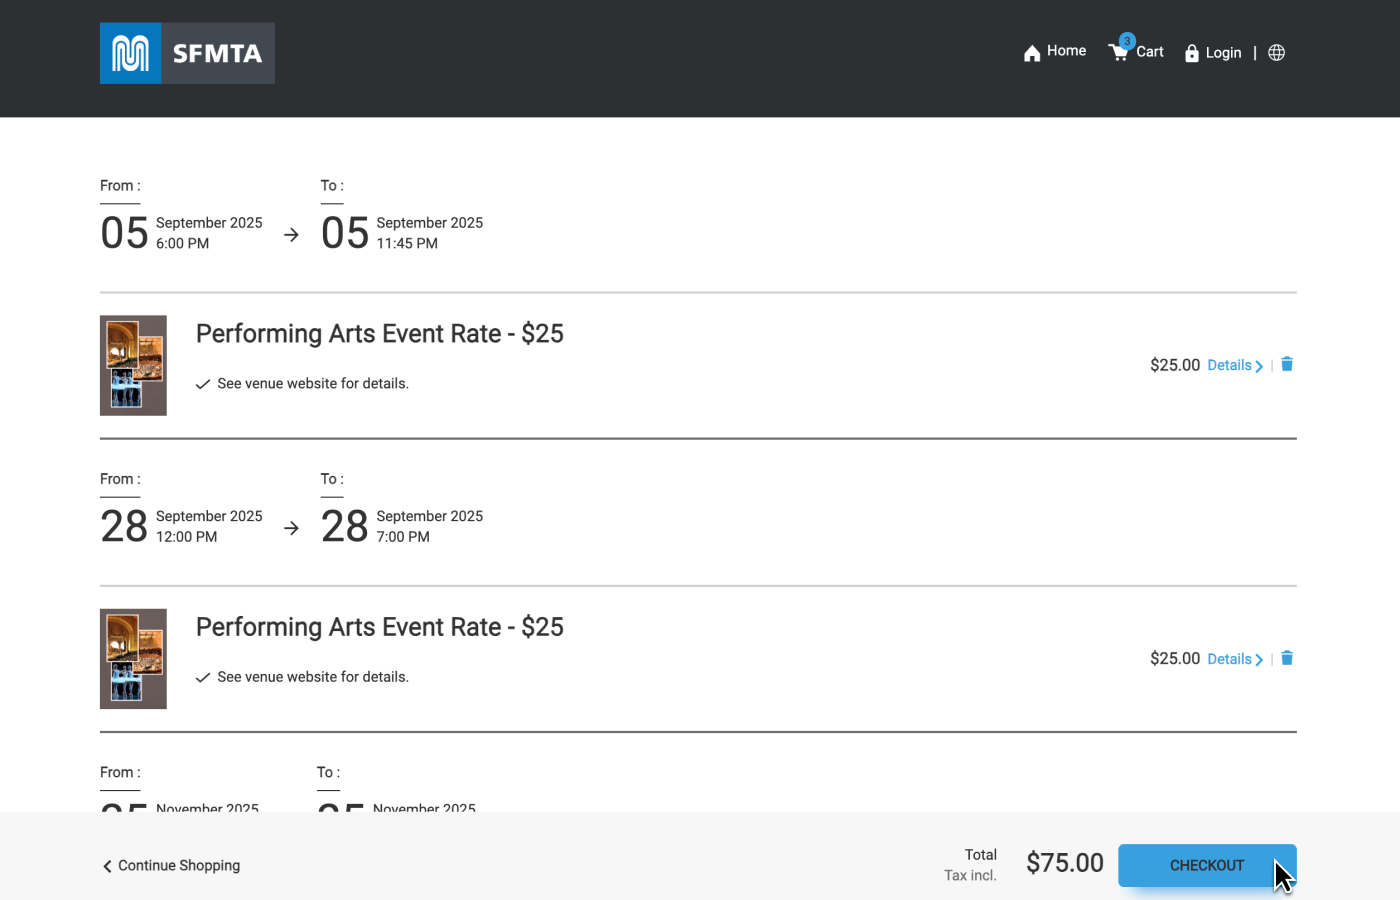Click the cart badge showing 3
This screenshot has height=900, width=1400.
click(x=1127, y=41)
